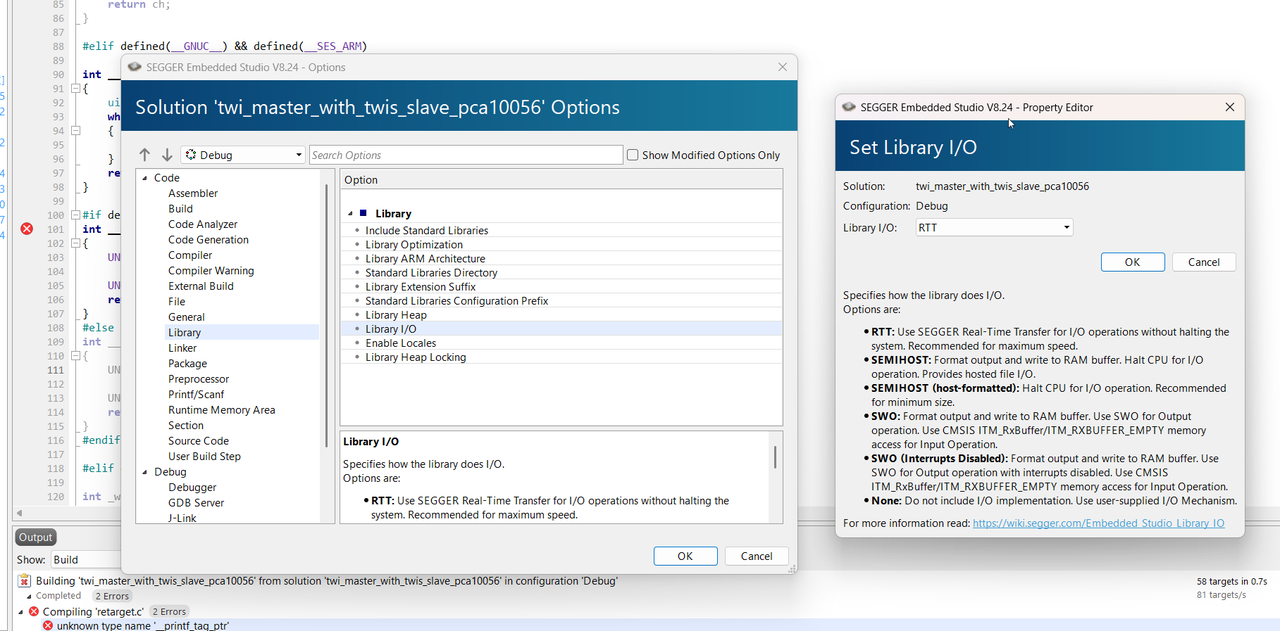The image size is (1280, 631).
Task: Select Package category in tree
Action: point(188,364)
